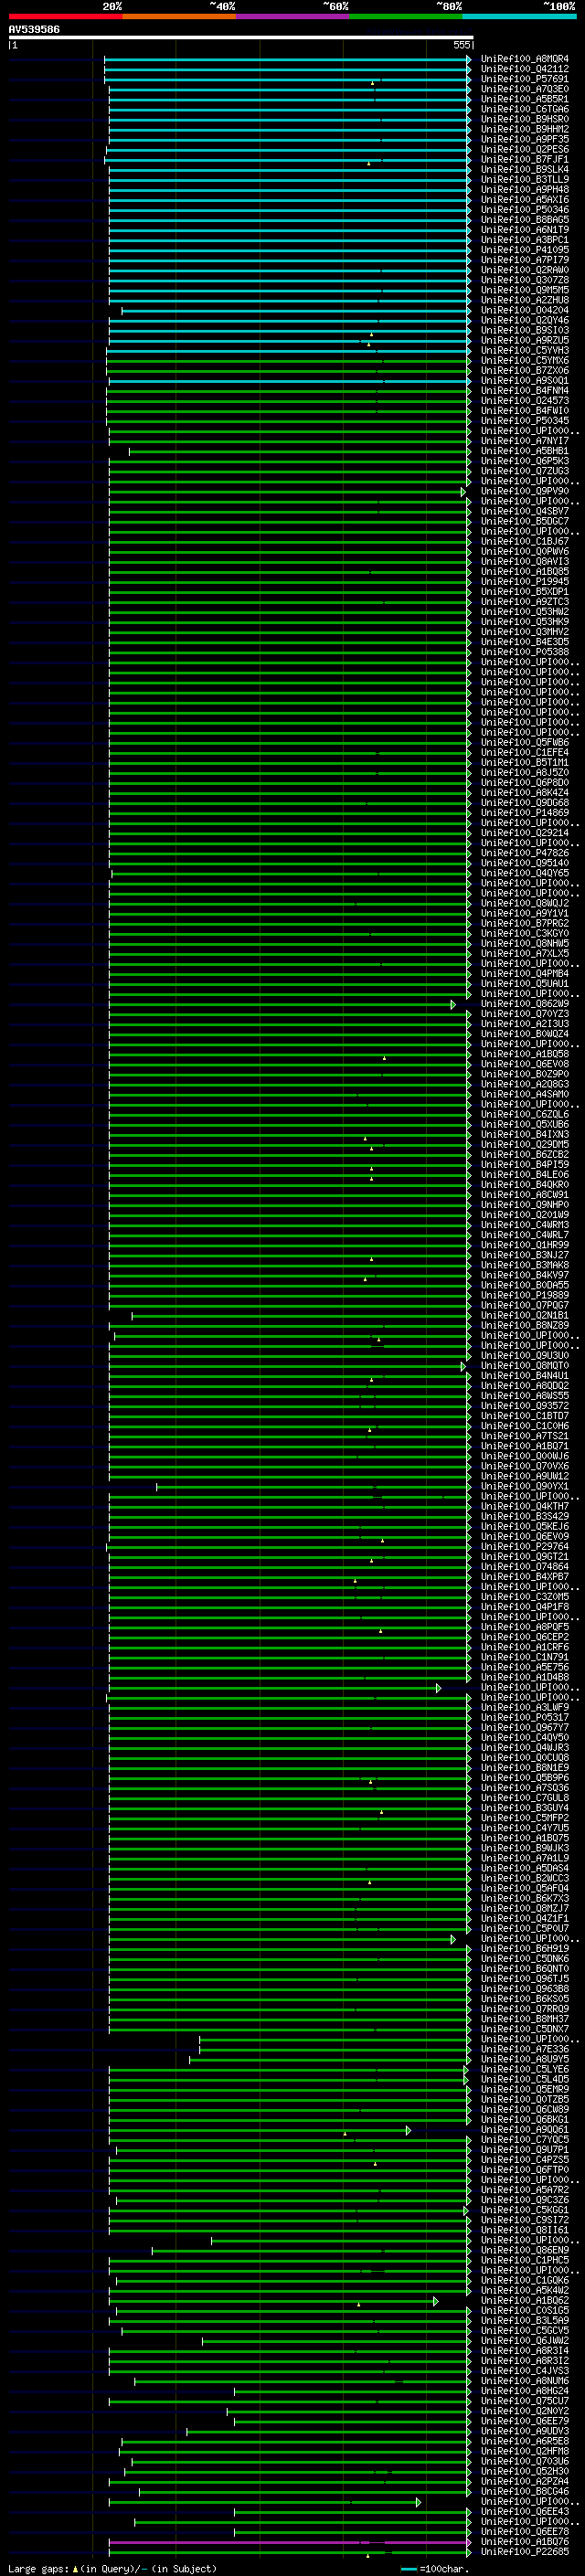Click label UniRef100_P50346
Viewport: 585px width, 2576px height.
tap(525, 210)
